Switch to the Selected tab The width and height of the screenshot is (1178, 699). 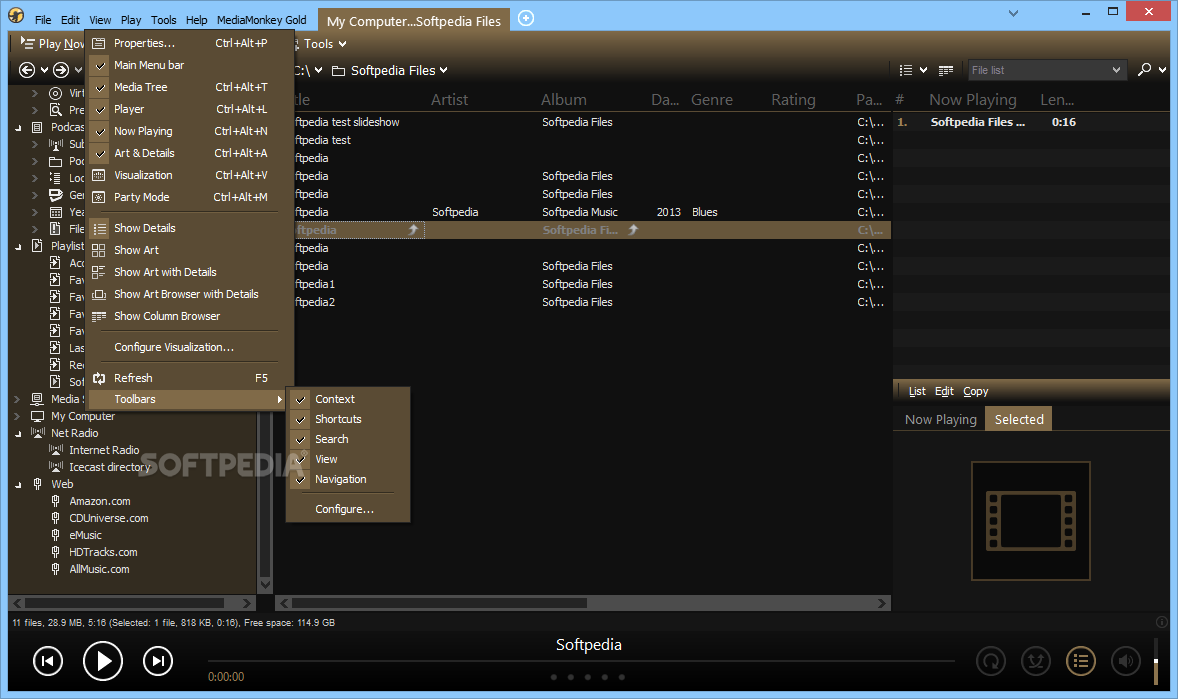click(x=1019, y=419)
